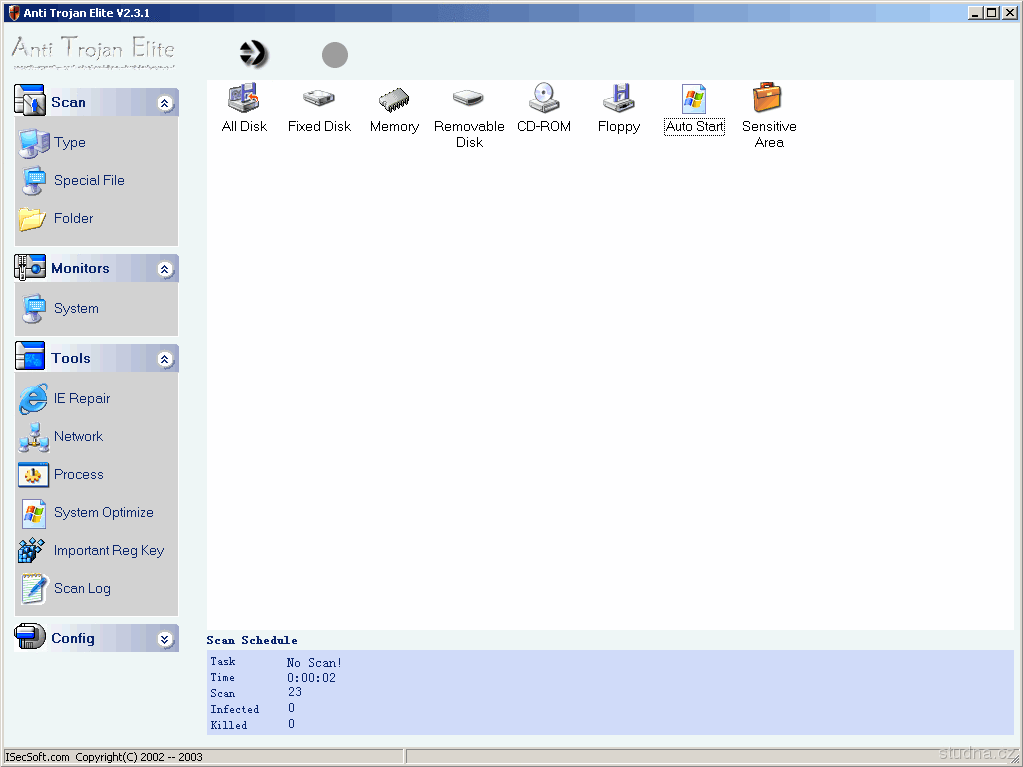Image resolution: width=1023 pixels, height=767 pixels.
Task: Click the System Optimize label
Action: coord(104,513)
